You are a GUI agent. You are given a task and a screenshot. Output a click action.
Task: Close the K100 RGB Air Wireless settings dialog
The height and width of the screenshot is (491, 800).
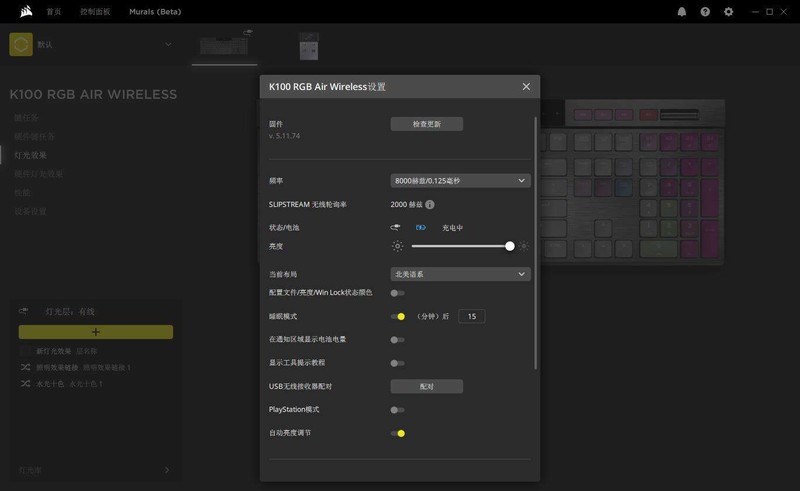pos(526,87)
